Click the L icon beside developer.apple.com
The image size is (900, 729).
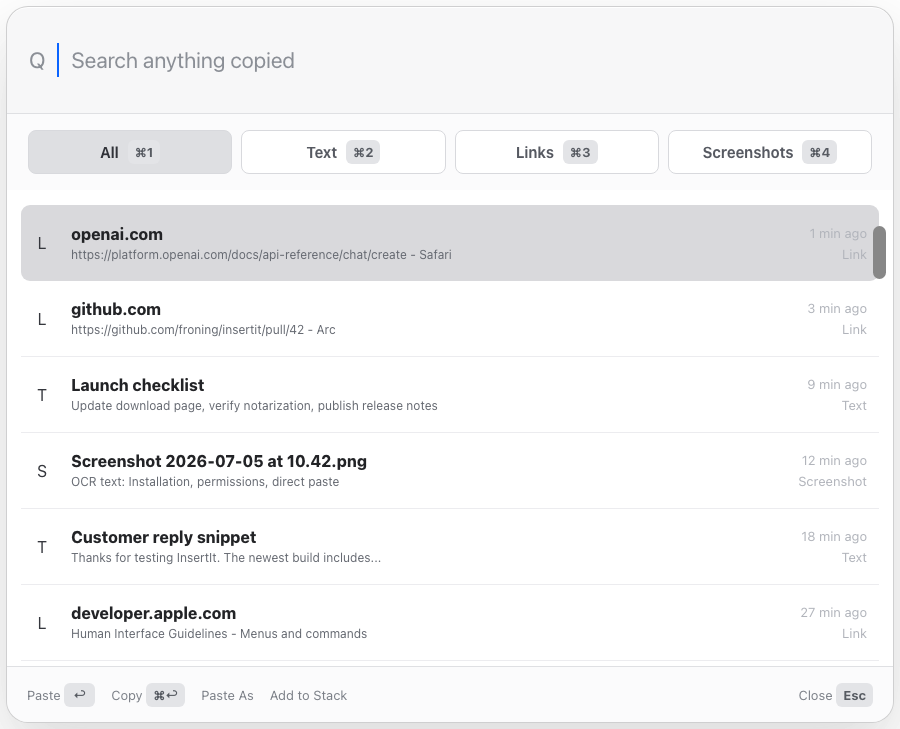(42, 623)
